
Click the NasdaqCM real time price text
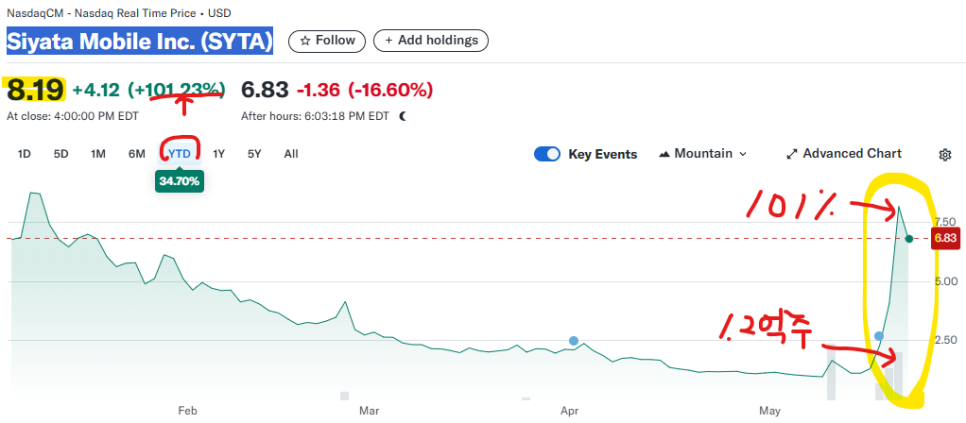pyautogui.click(x=119, y=13)
